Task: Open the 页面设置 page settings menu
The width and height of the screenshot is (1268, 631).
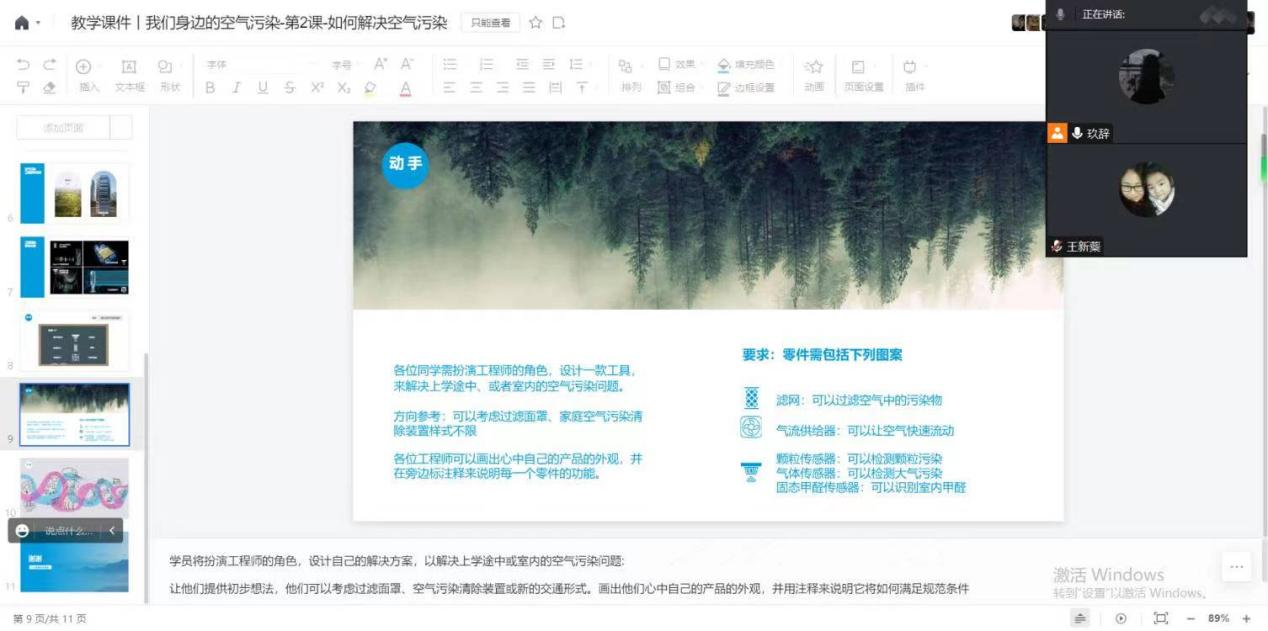Action: (863, 74)
